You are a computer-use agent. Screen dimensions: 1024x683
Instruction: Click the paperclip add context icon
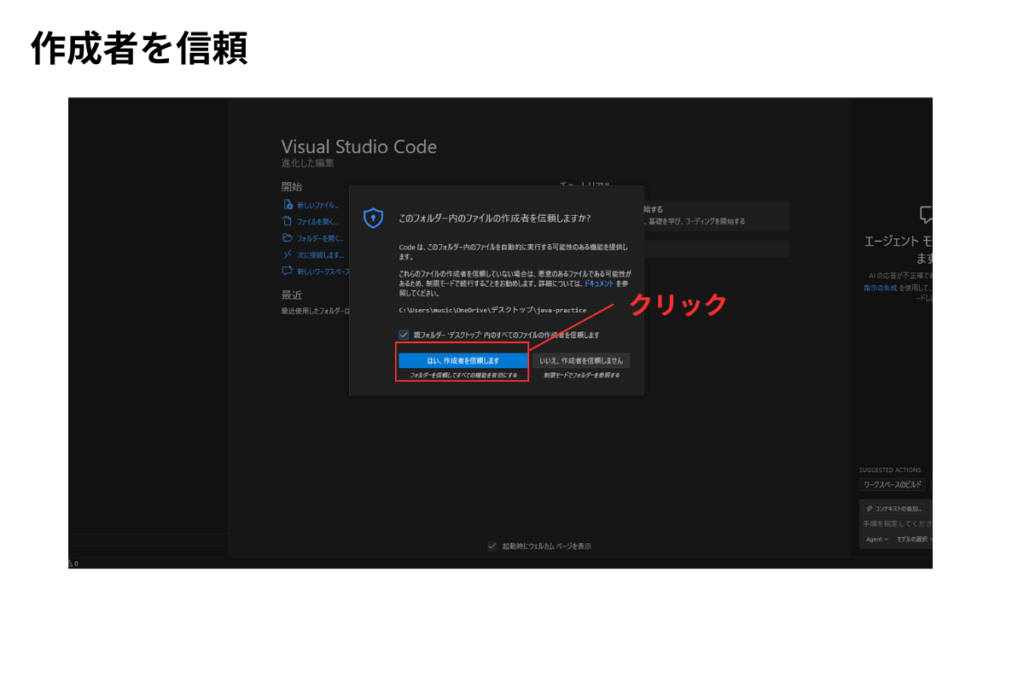[x=868, y=509]
